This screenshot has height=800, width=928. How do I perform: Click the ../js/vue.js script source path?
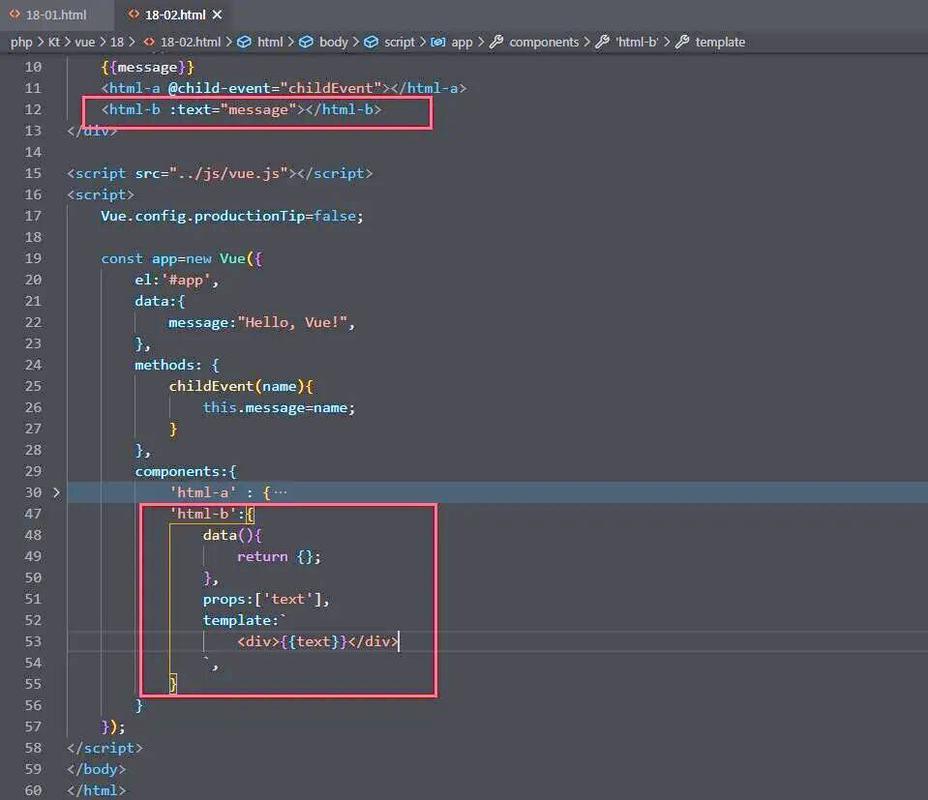tap(228, 173)
